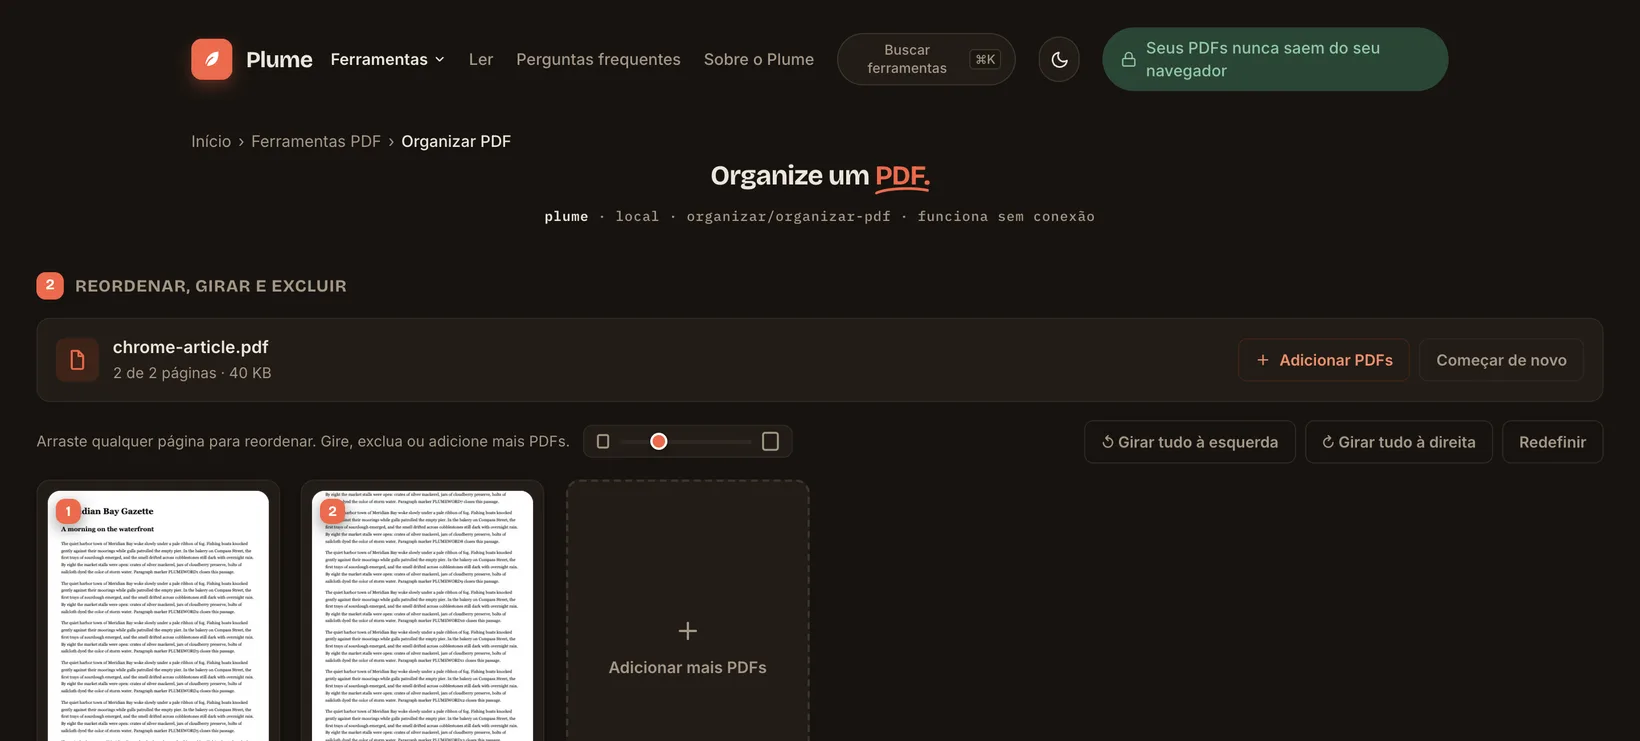Click the Organizar PDF breadcrumb text
The width and height of the screenshot is (1640, 741).
456,141
